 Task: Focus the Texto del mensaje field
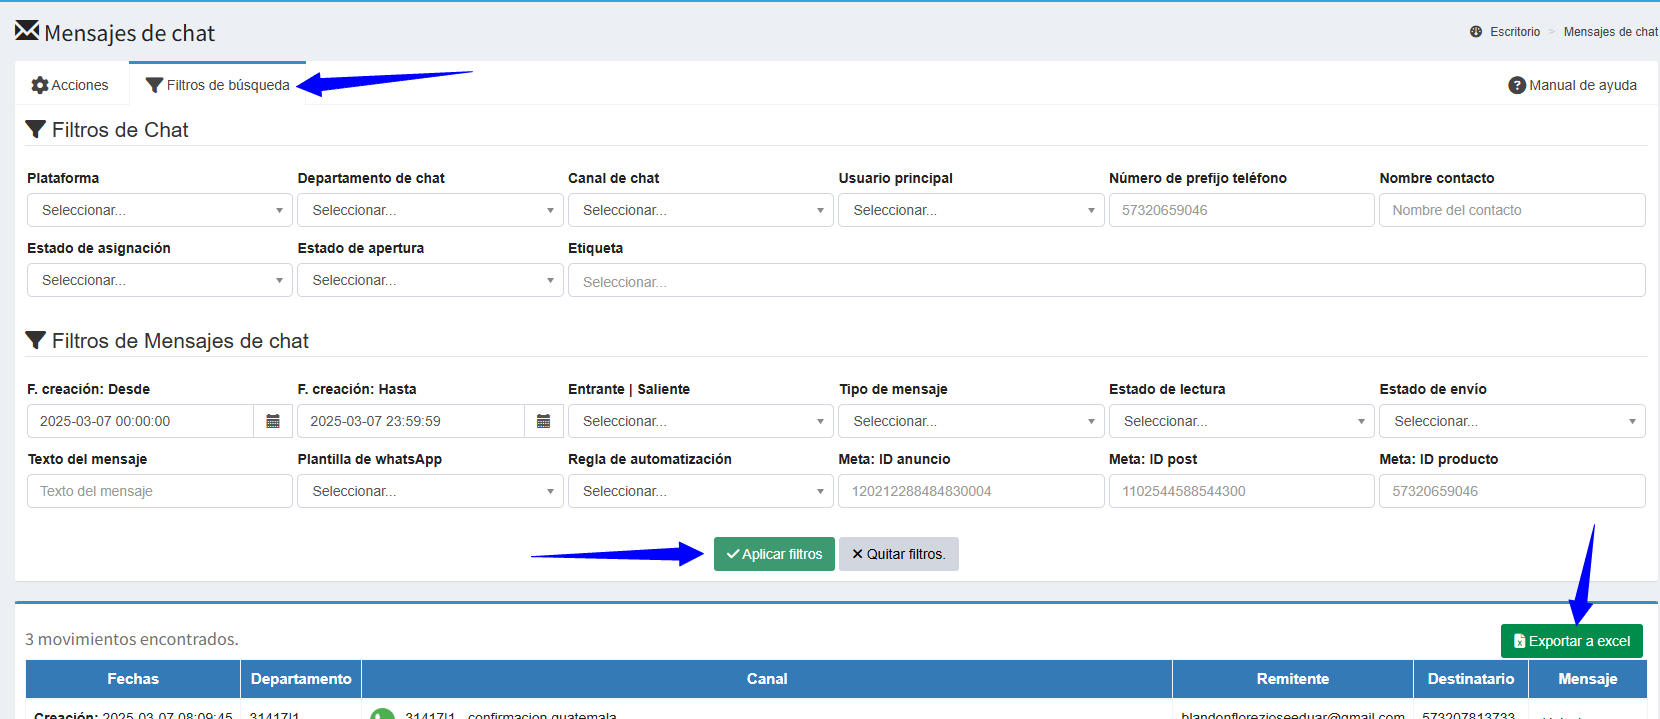pos(160,491)
